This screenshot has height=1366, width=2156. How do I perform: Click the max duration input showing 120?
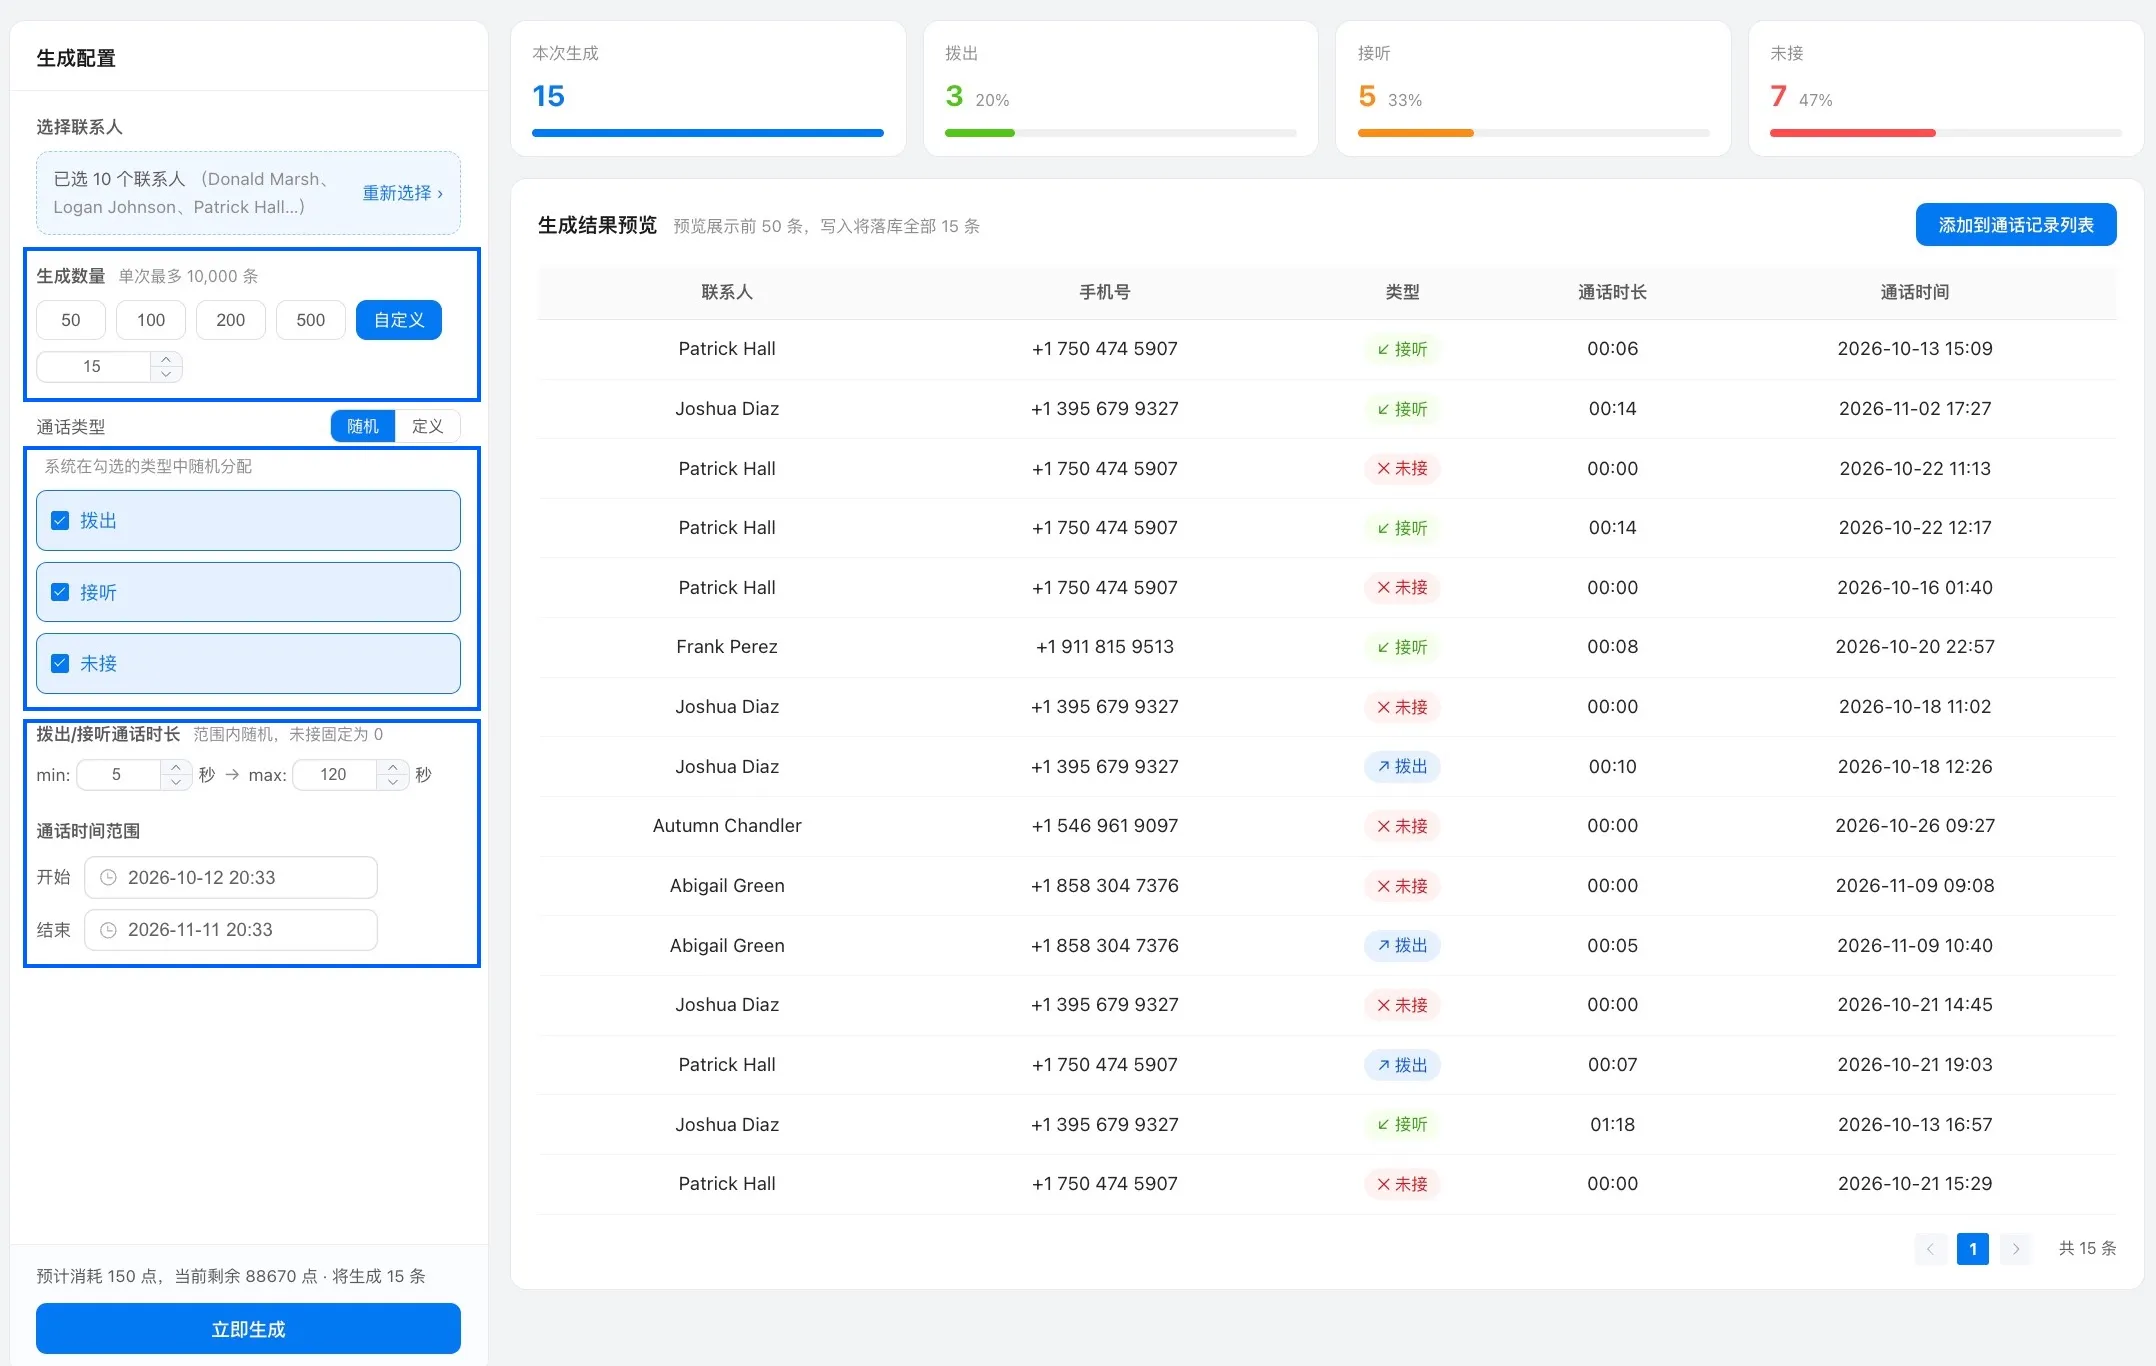point(334,775)
